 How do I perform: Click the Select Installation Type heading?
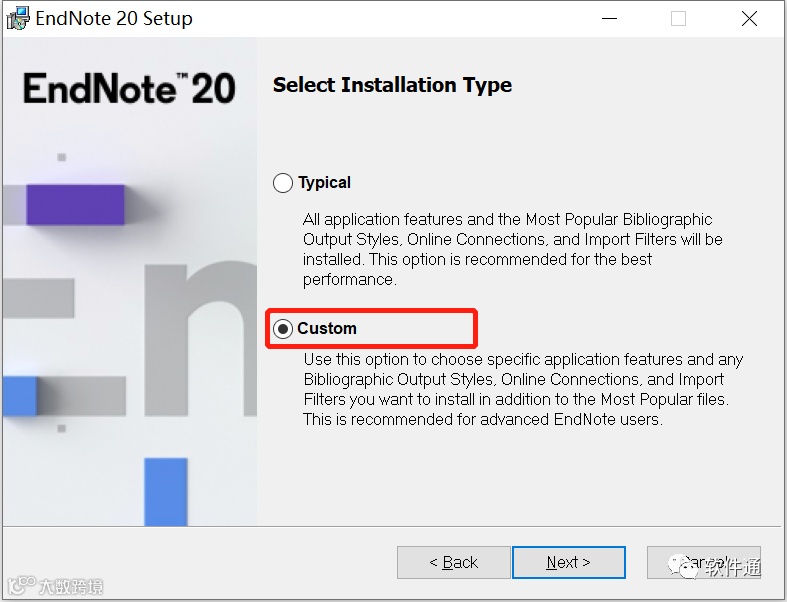(392, 85)
